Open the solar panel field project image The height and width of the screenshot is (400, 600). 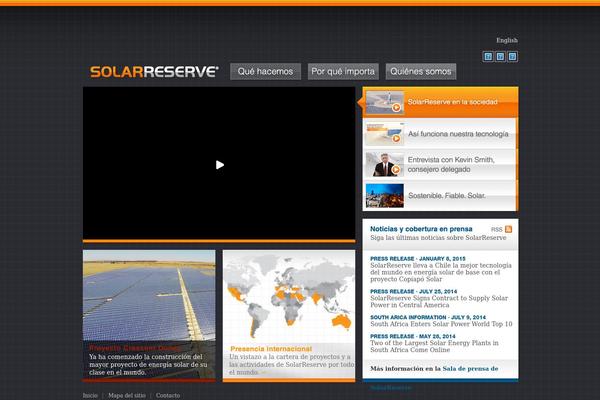pos(149,296)
